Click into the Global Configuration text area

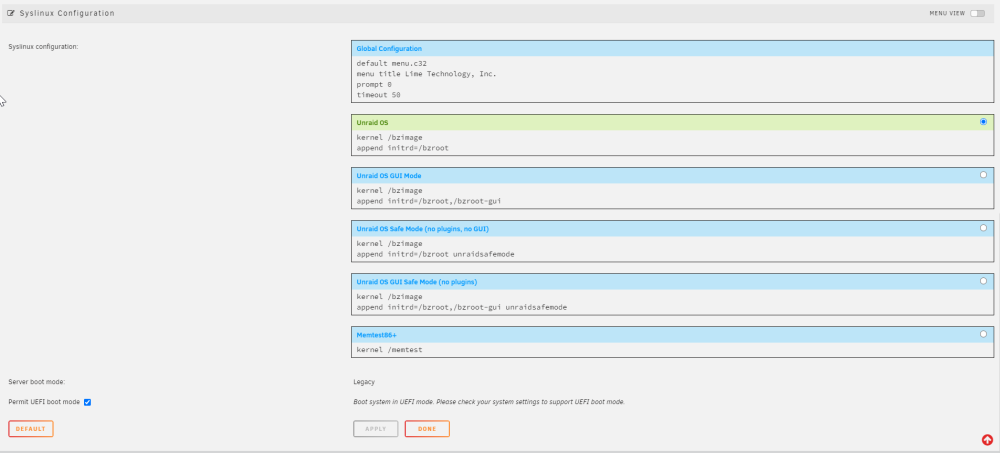pyautogui.click(x=672, y=79)
